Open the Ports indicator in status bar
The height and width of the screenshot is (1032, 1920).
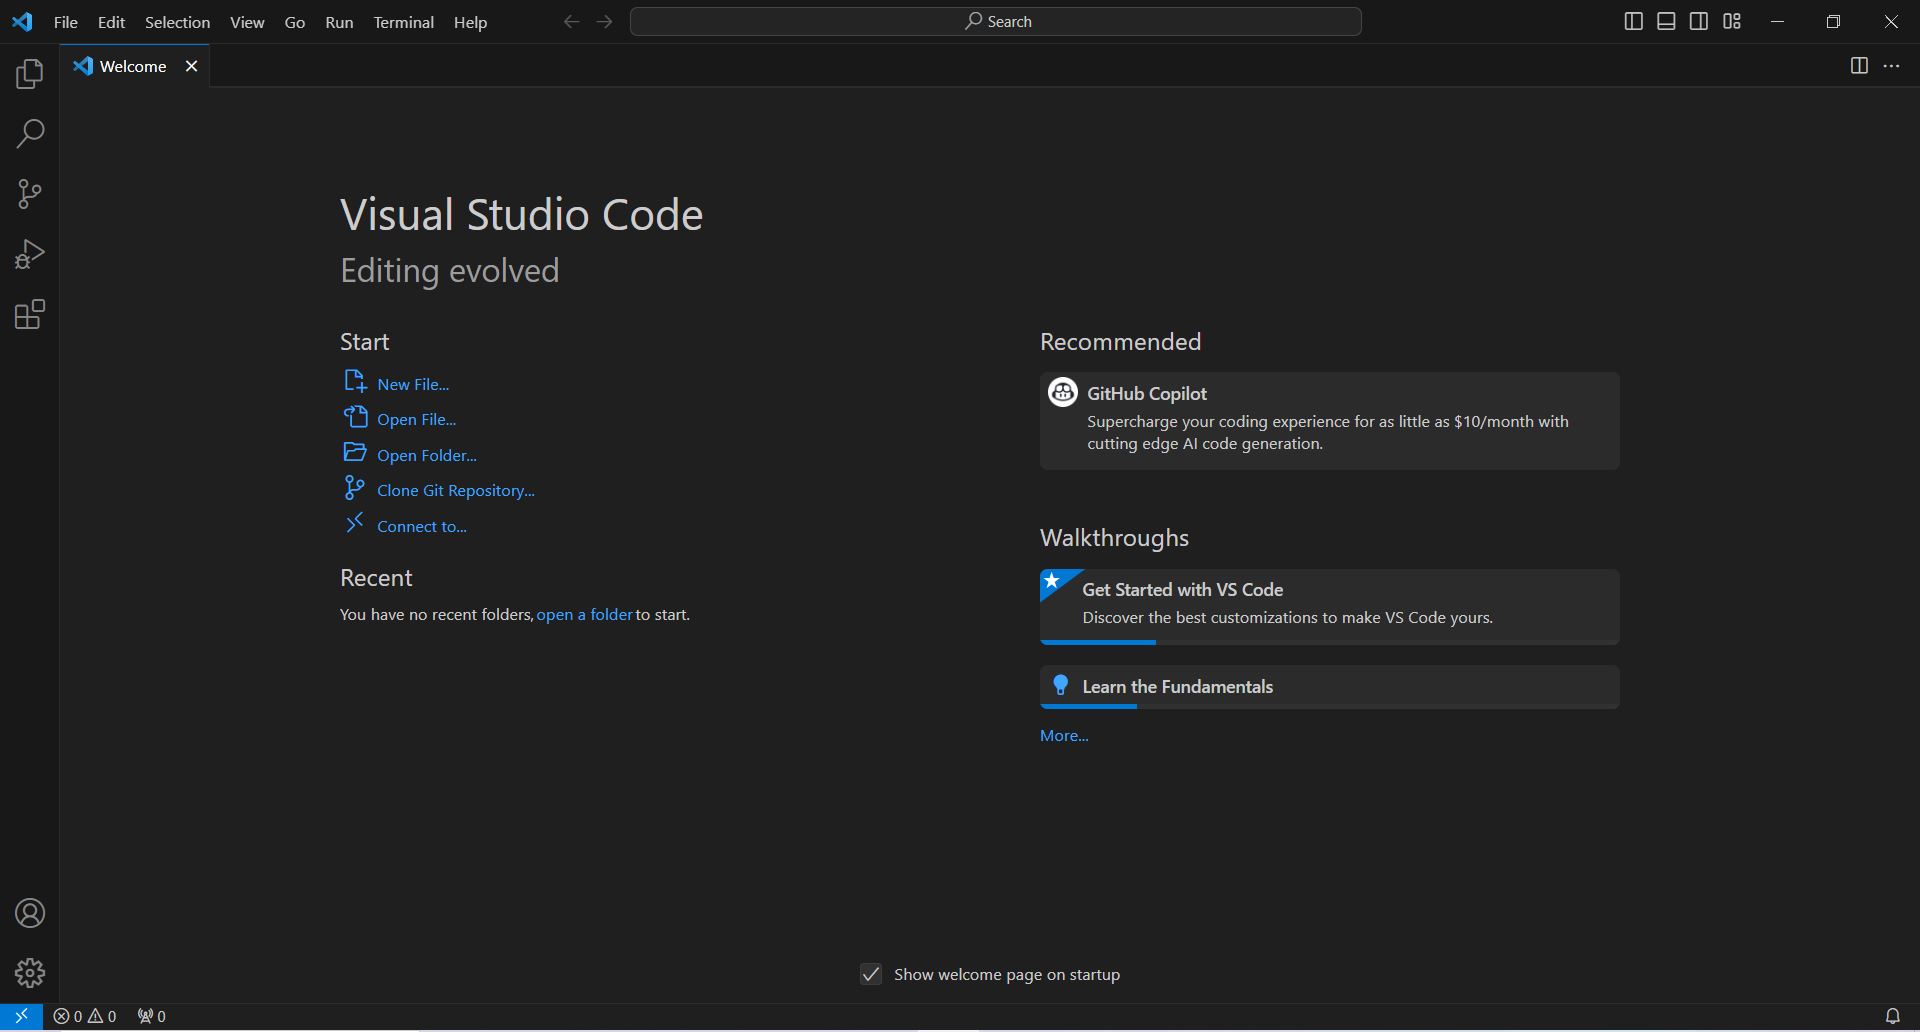[150, 1015]
